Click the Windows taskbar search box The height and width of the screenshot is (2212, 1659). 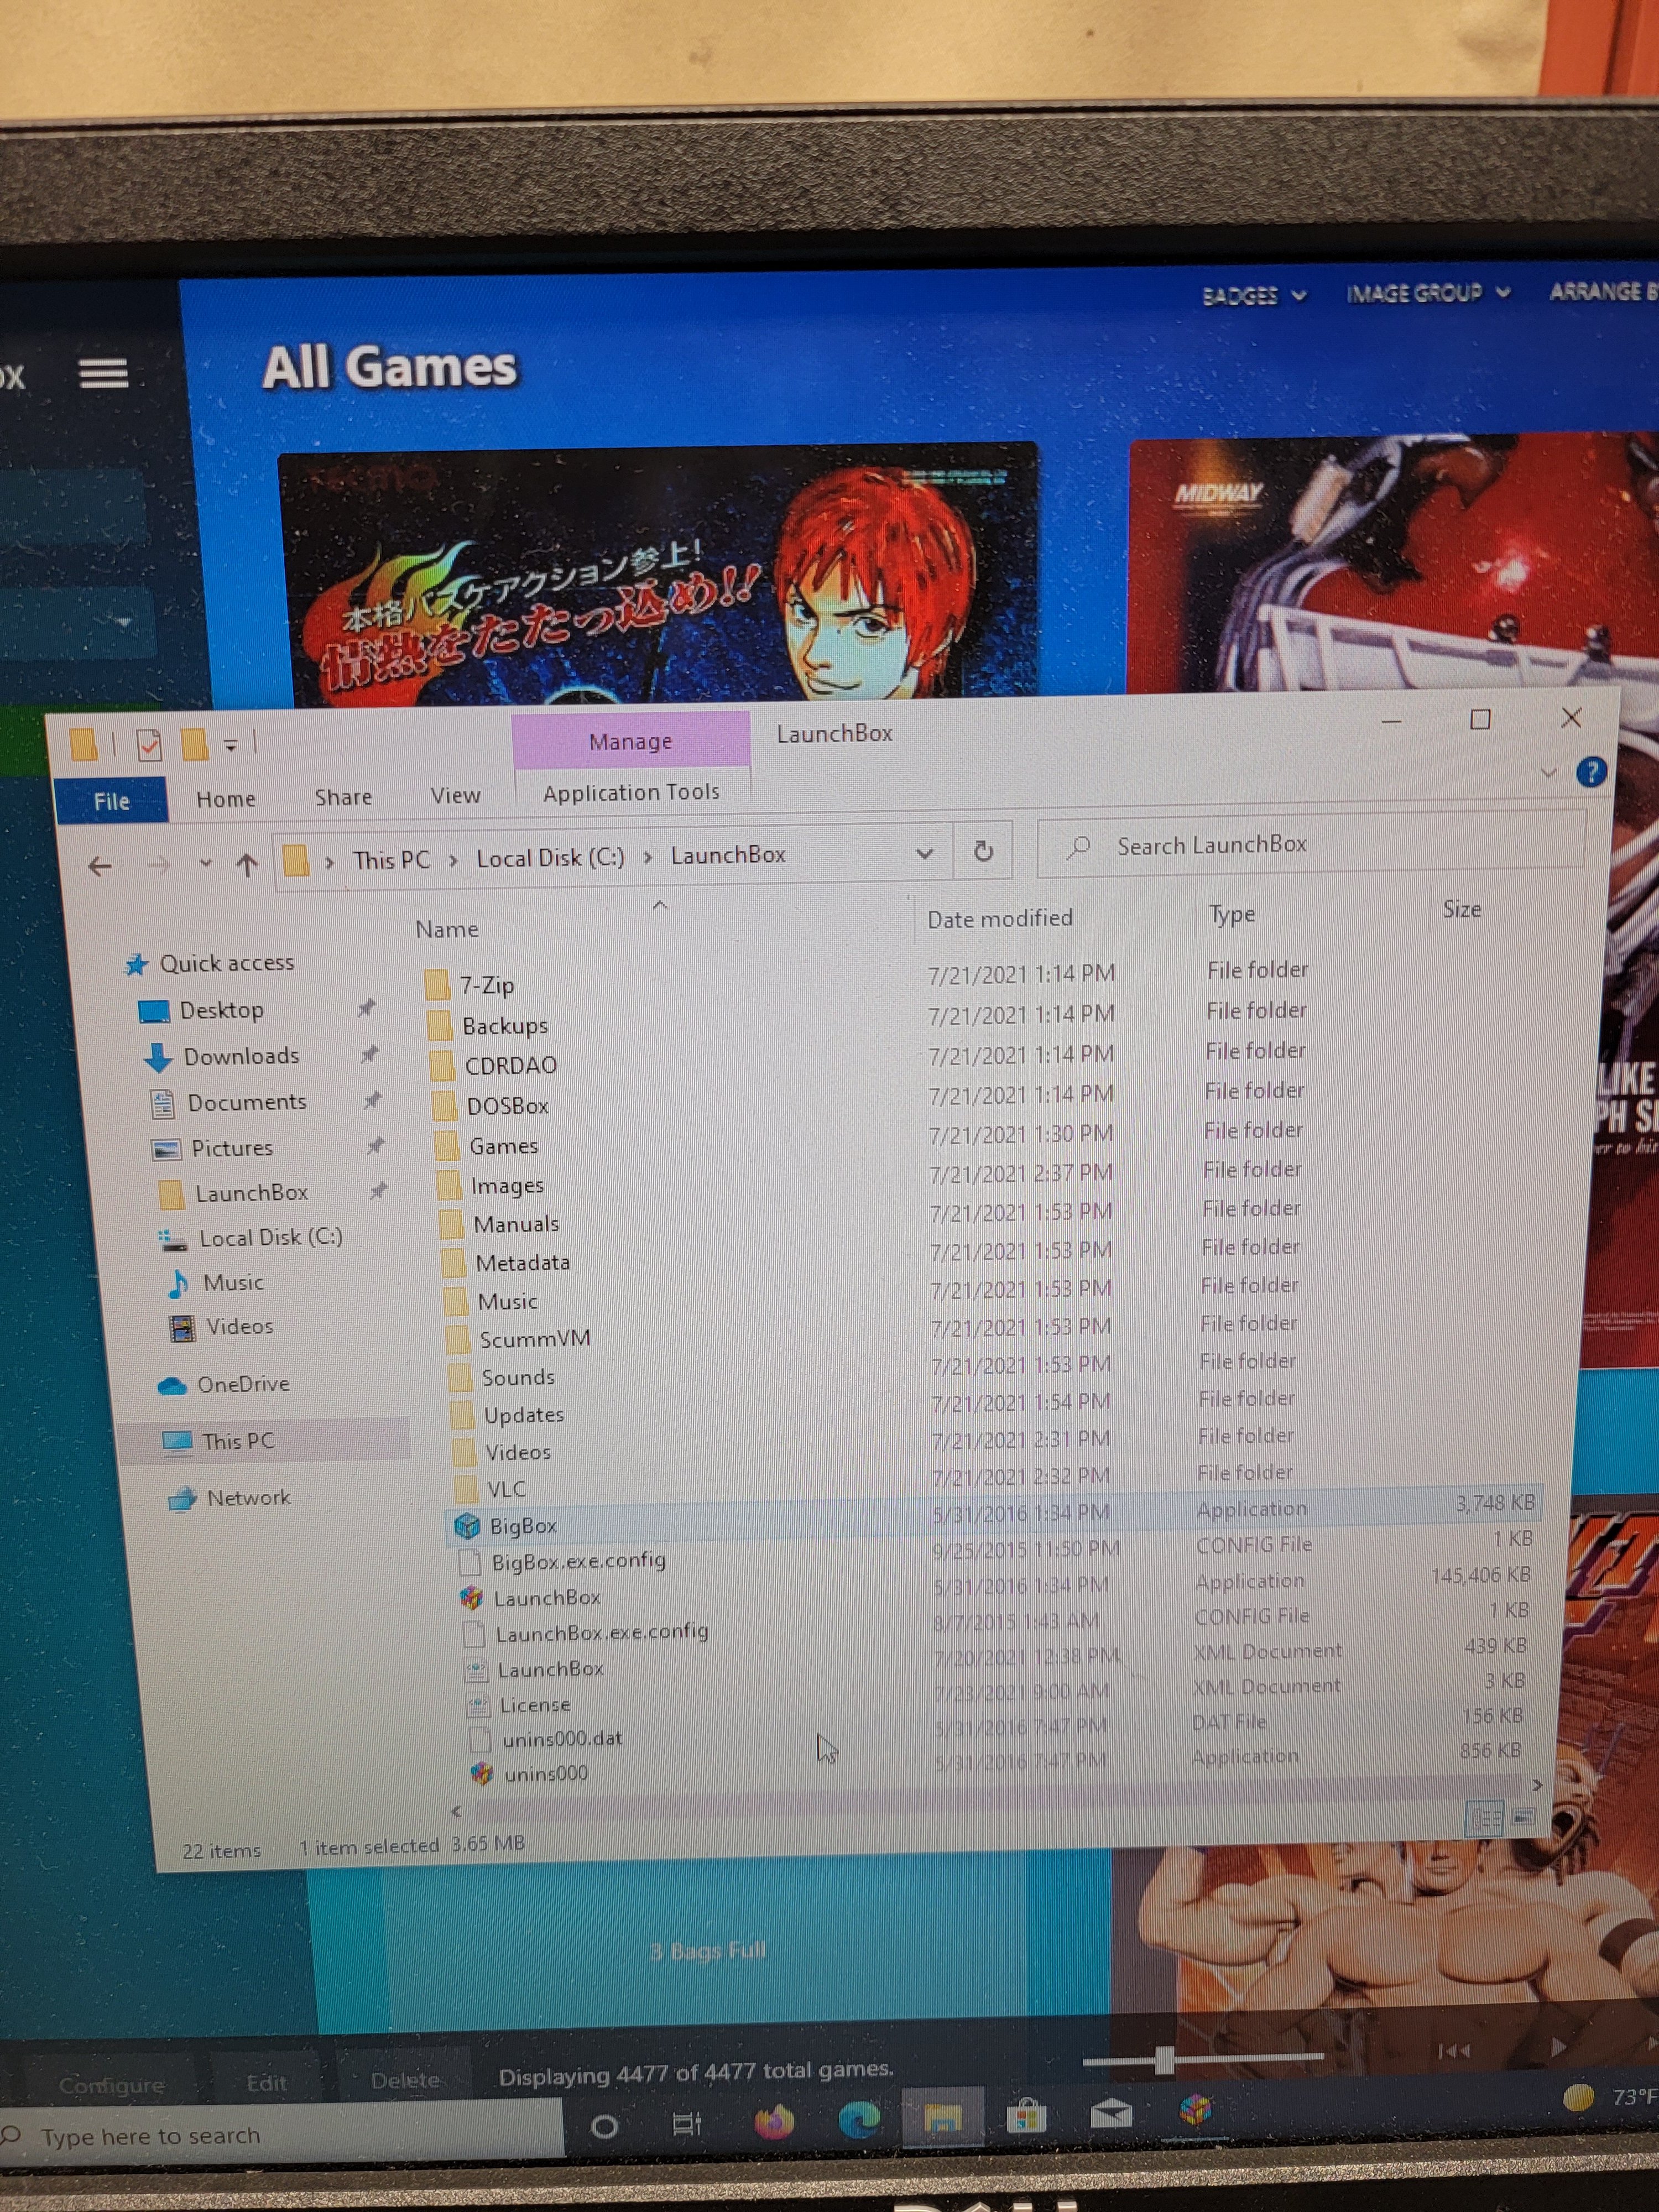pos(283,2136)
